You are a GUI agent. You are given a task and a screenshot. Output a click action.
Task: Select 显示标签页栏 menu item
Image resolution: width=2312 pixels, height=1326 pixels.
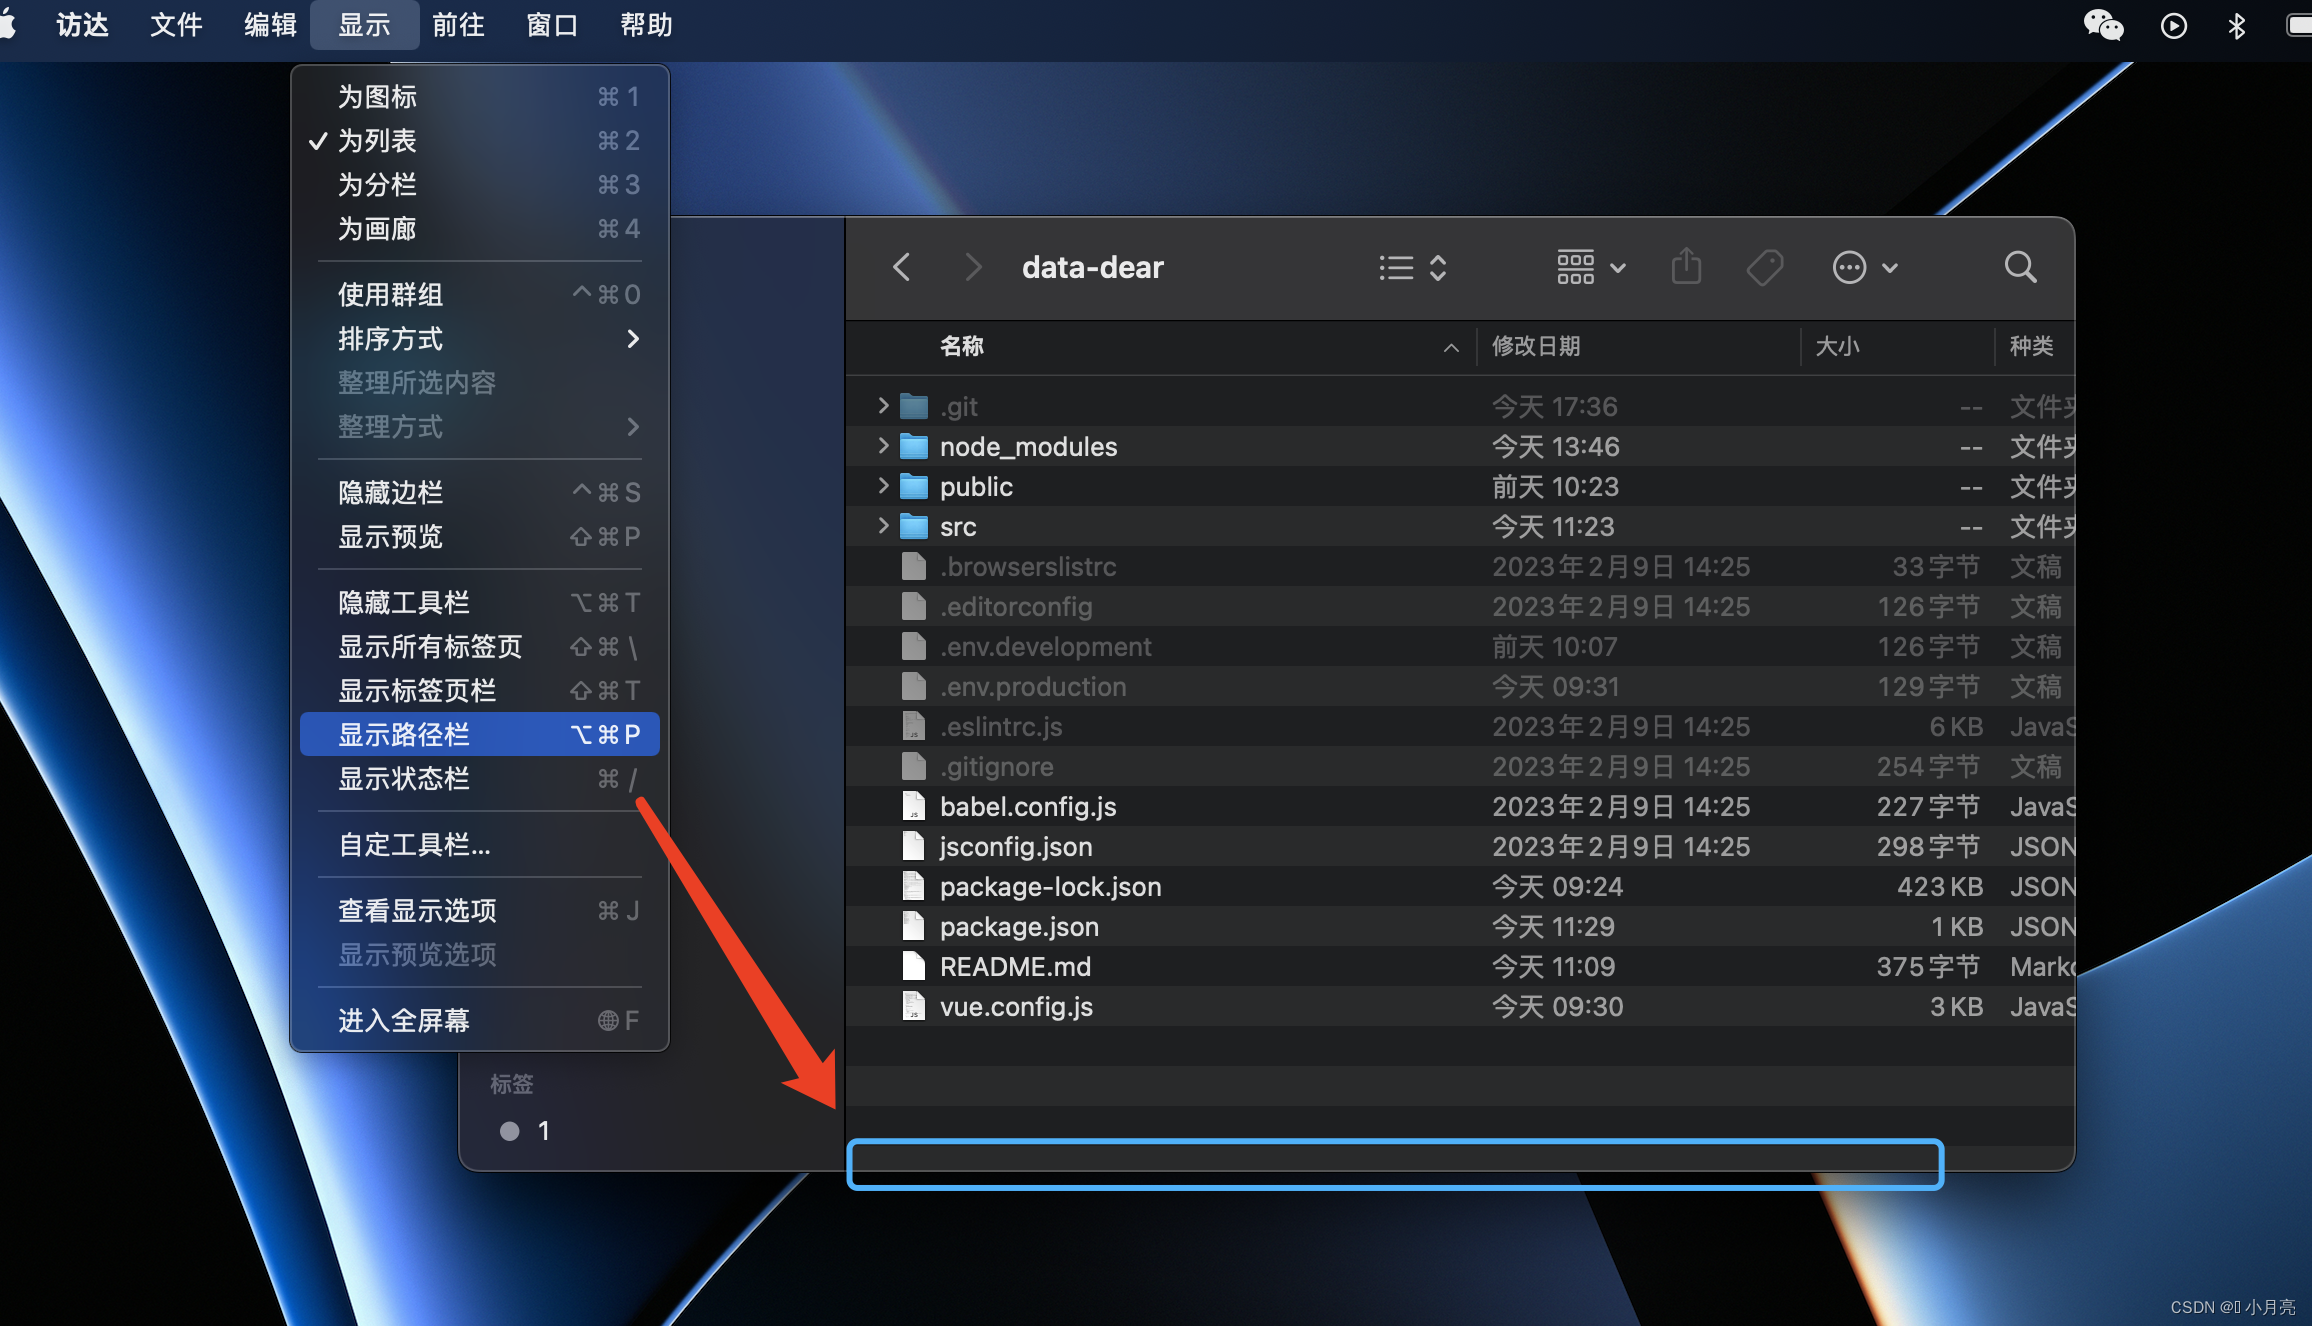click(479, 691)
